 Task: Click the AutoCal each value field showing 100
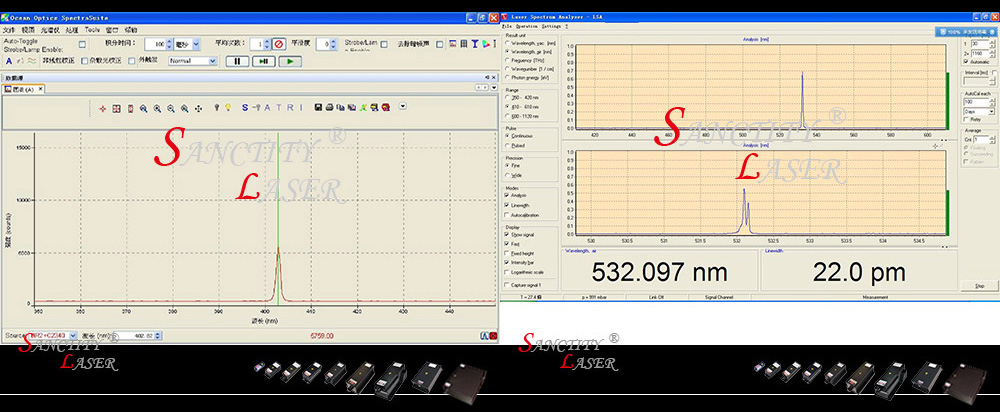975,101
